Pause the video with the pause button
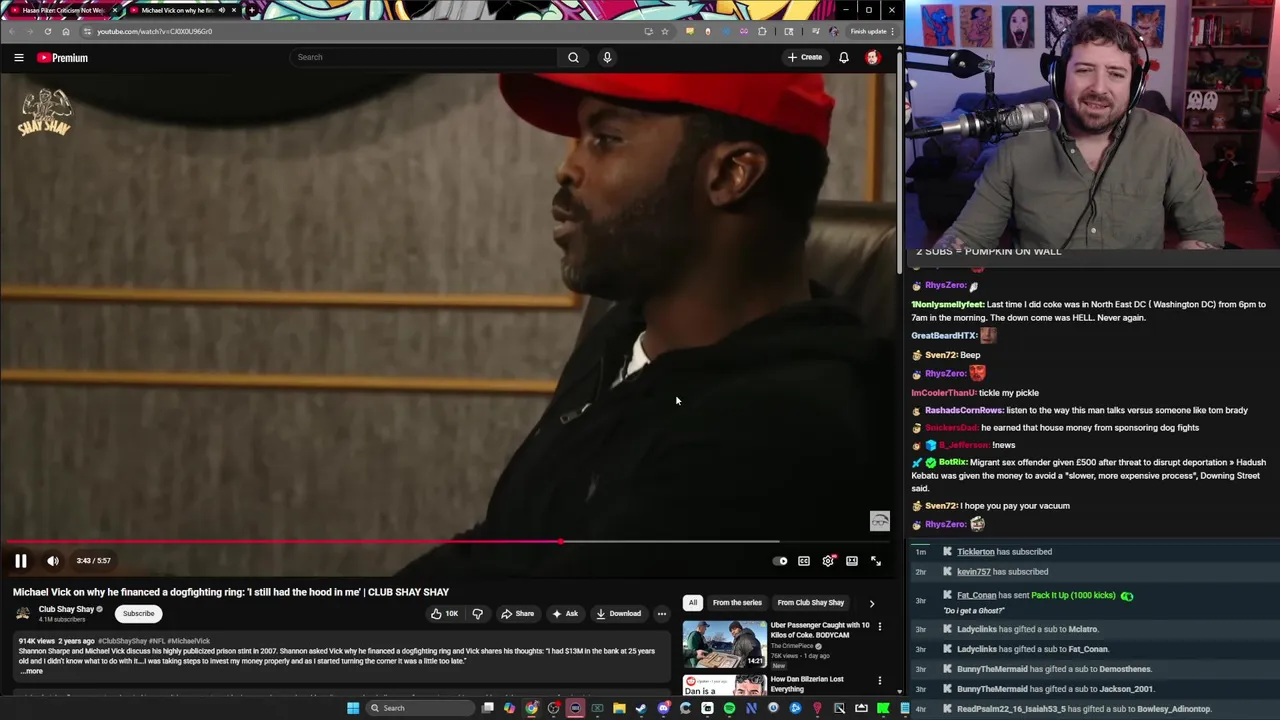Screen dimensions: 1280x720 20,561
